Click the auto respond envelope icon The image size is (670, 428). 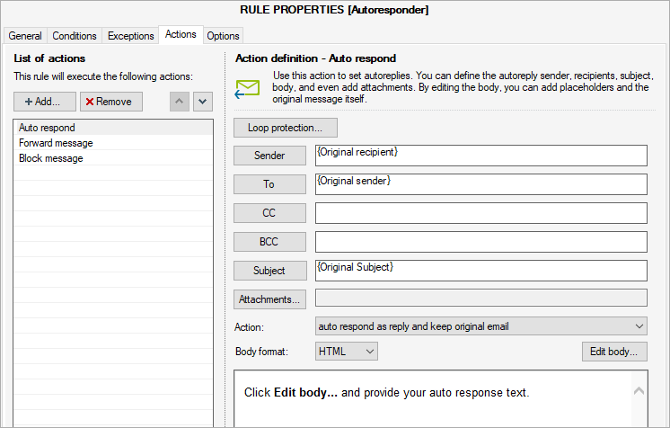click(x=247, y=89)
